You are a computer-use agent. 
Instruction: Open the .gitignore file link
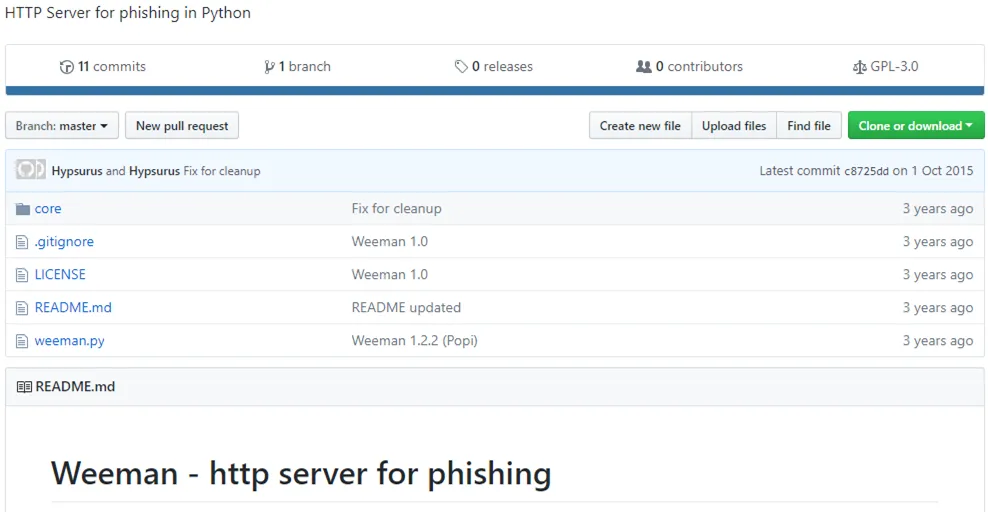click(64, 242)
